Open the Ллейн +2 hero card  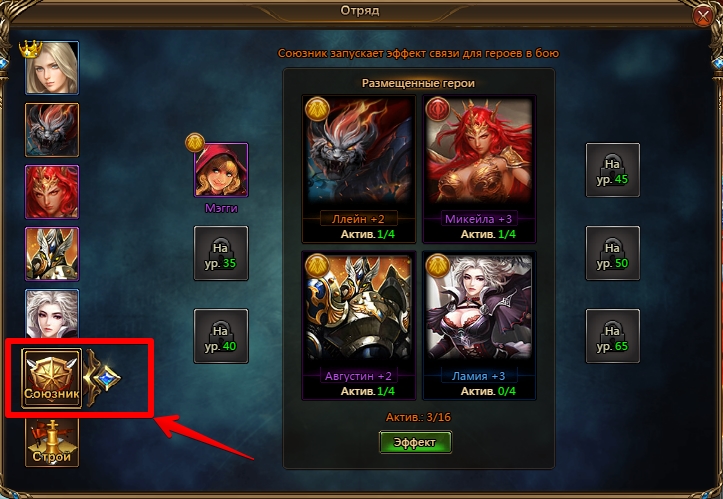[x=359, y=169]
